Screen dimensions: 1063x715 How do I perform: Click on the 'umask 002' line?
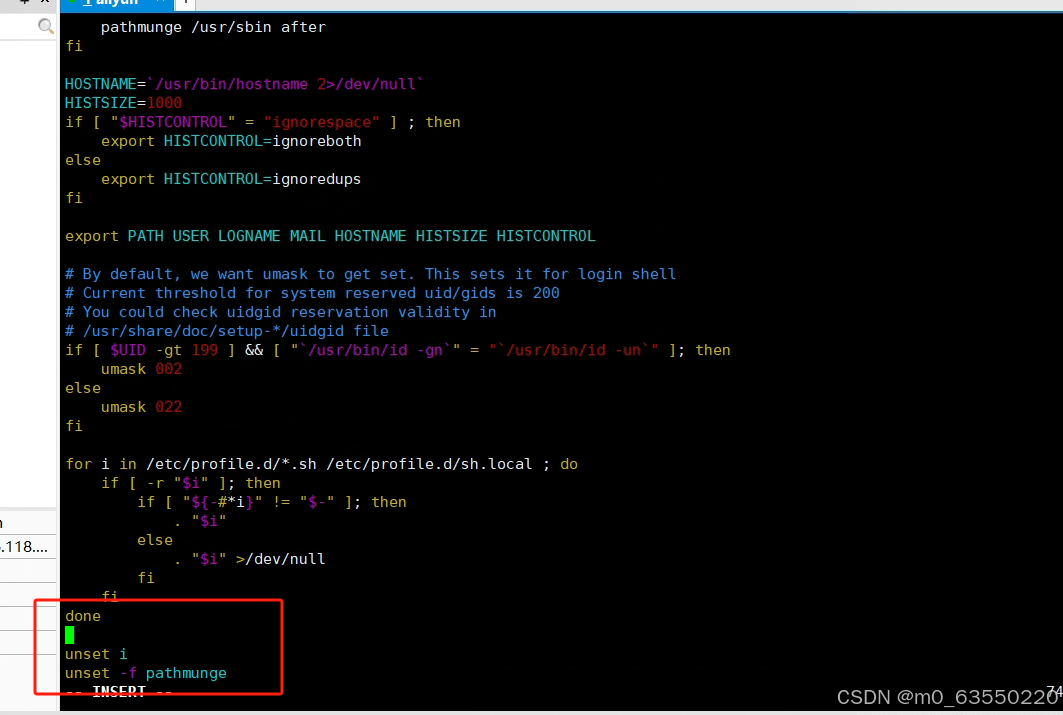pos(141,369)
